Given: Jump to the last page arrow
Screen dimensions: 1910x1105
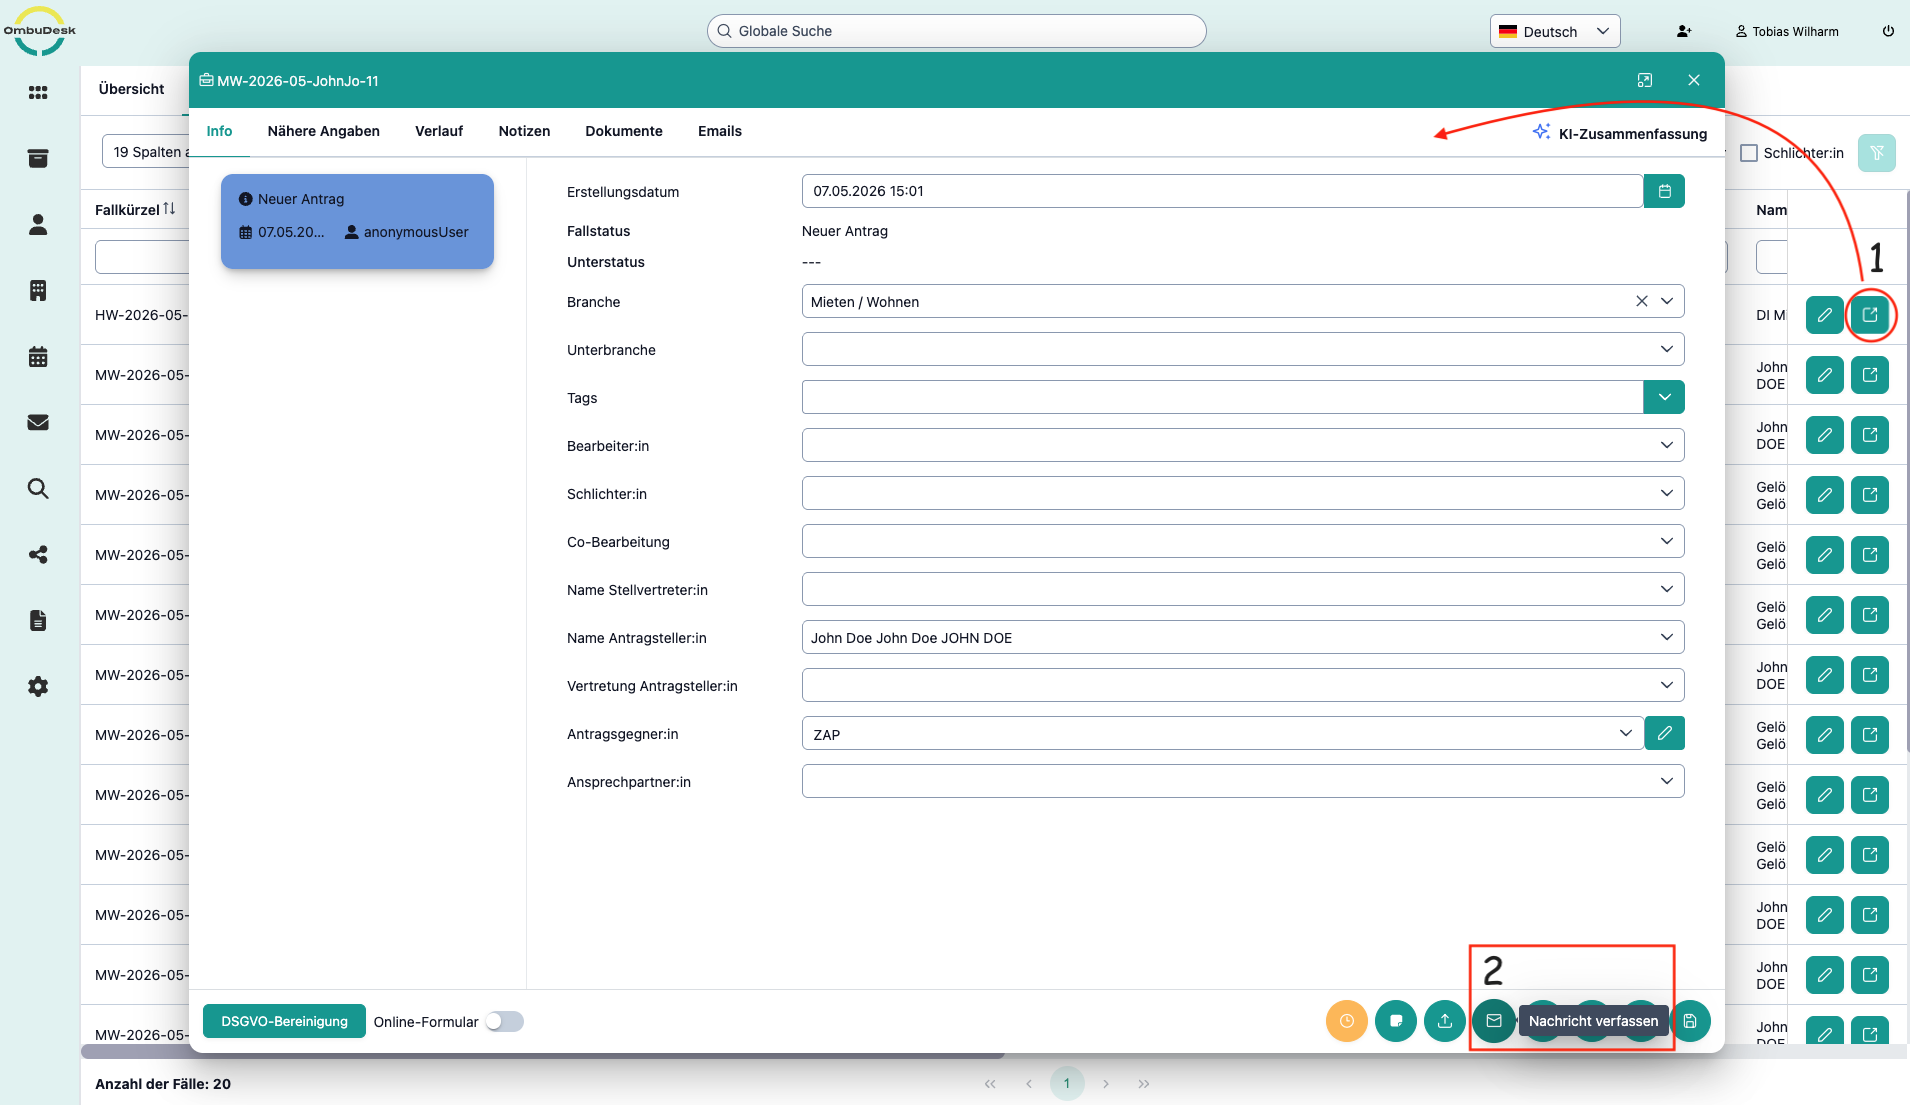Looking at the screenshot, I should click(1144, 1083).
